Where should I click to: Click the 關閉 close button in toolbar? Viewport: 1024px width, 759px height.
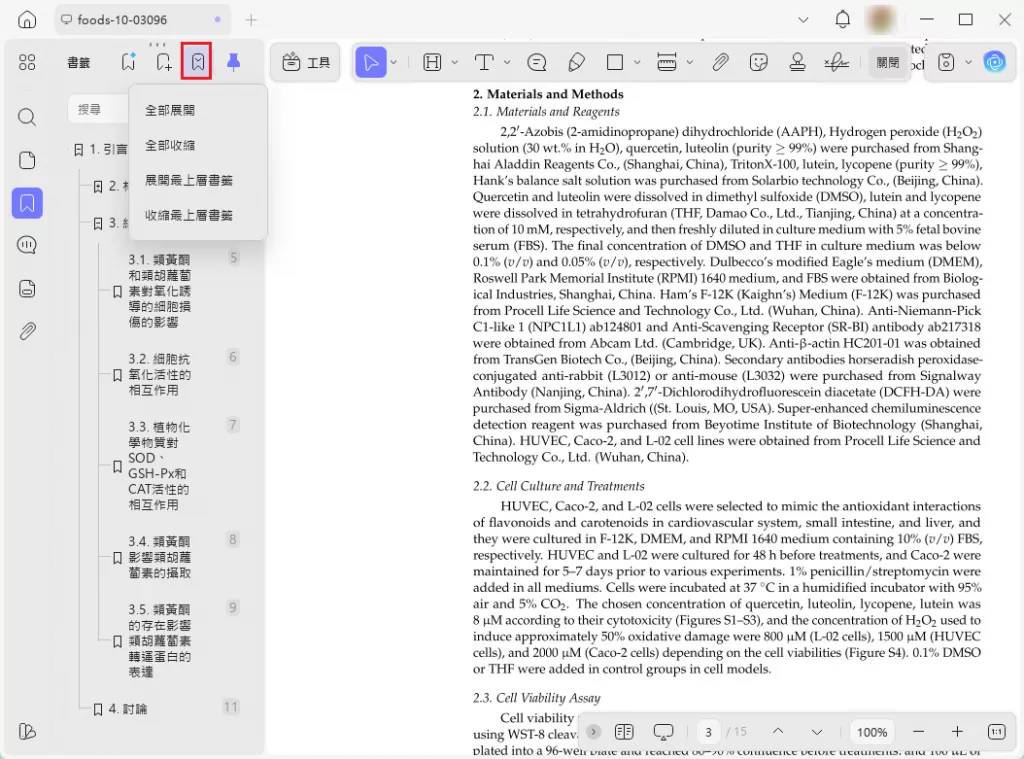888,62
